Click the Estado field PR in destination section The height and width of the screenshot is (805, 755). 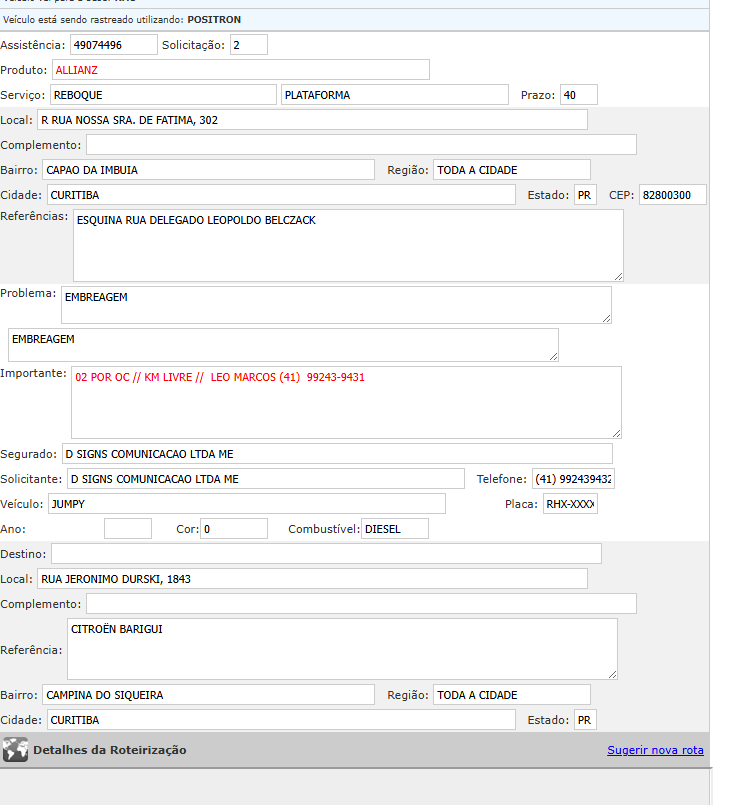pos(585,720)
